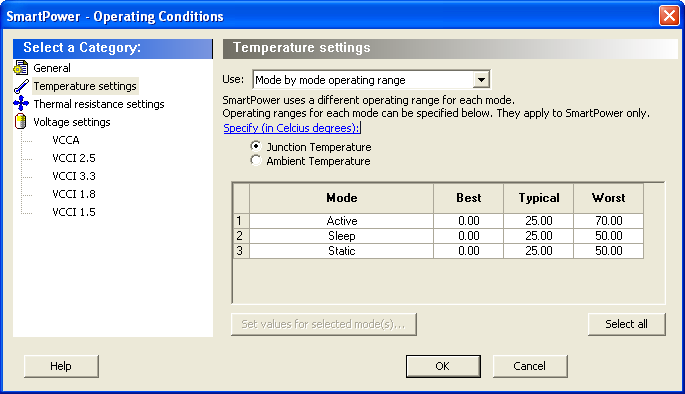
Task: Select VCCI 1.8 voltage item
Action: 73,194
